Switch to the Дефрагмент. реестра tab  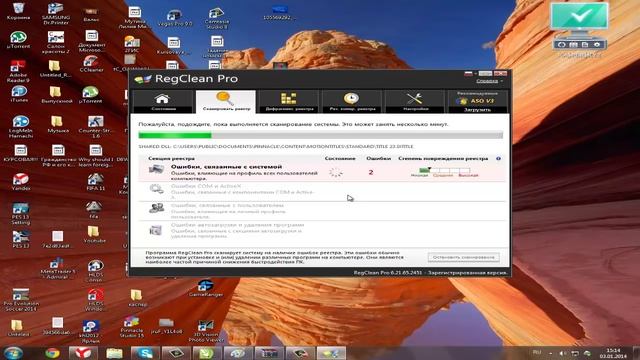click(x=289, y=101)
